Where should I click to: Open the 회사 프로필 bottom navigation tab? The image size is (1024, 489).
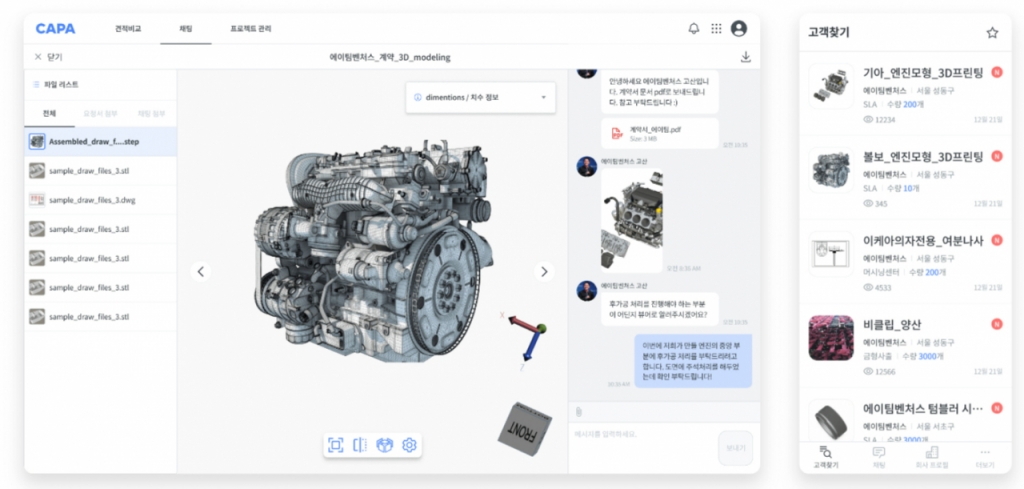click(932, 457)
